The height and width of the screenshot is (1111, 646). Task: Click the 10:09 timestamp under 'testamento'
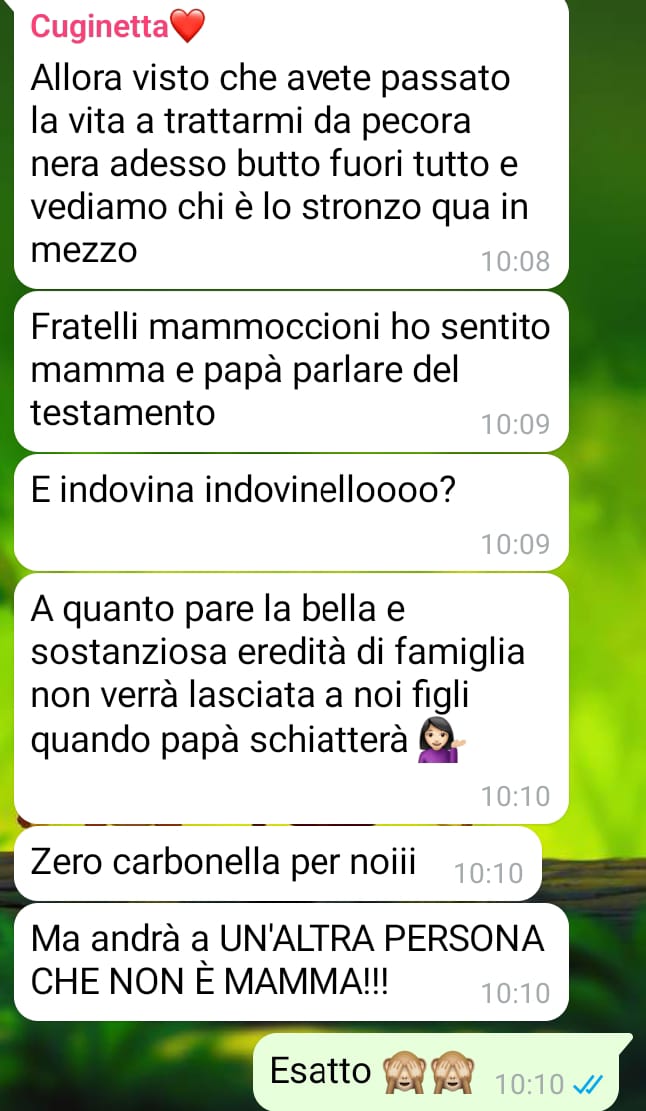516,424
